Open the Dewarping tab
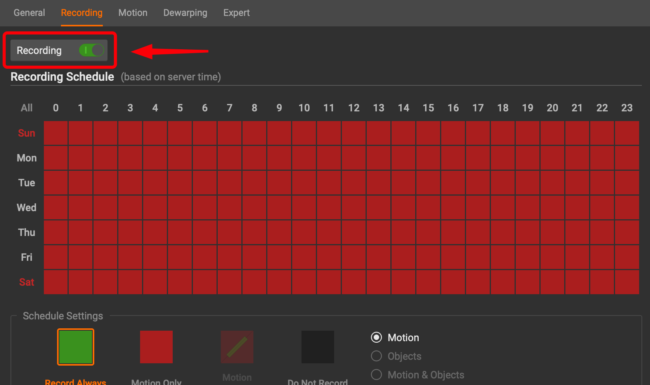 pyautogui.click(x=185, y=13)
